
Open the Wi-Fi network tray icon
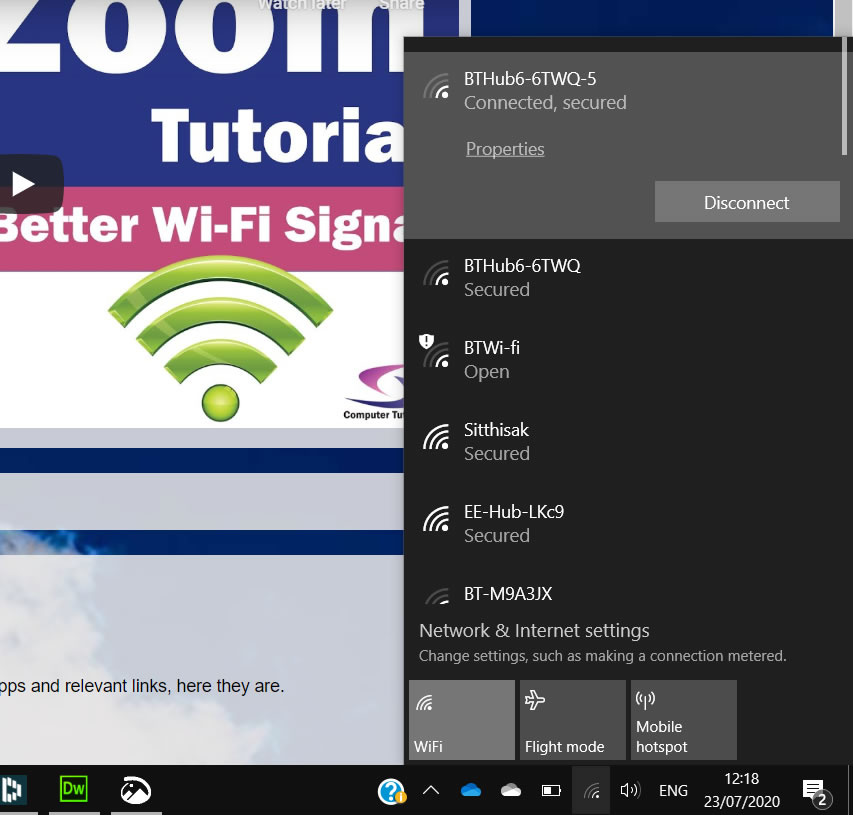(x=591, y=790)
